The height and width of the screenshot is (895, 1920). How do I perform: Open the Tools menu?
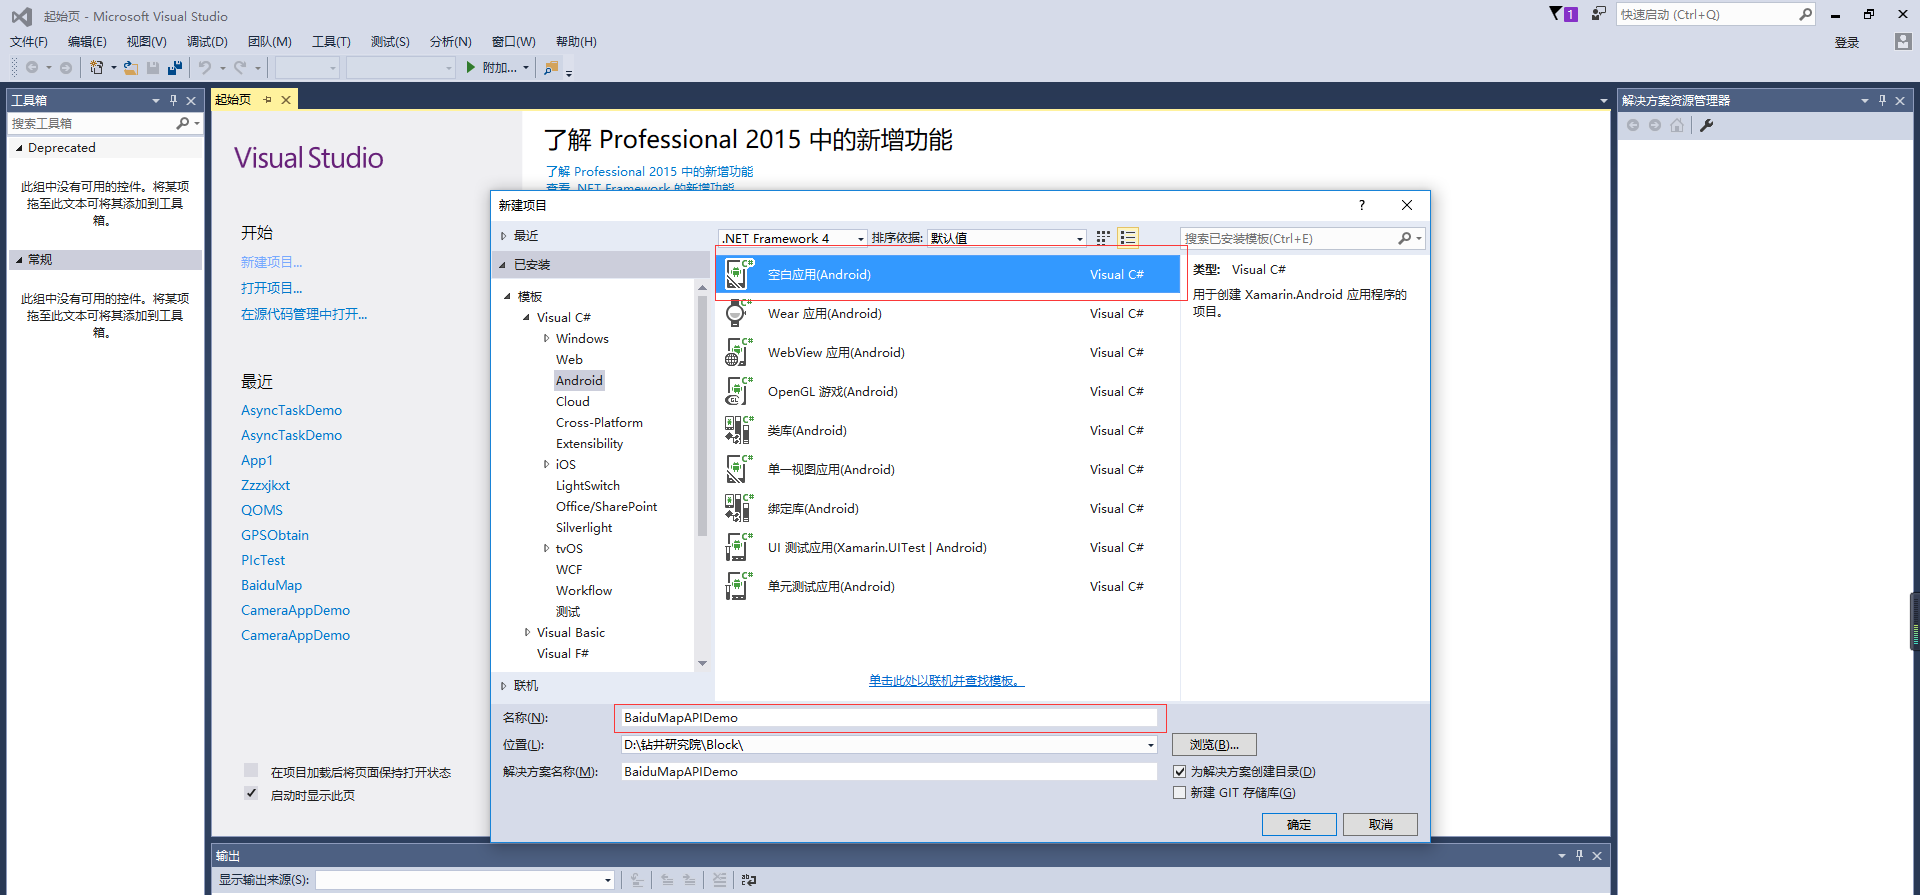331,41
